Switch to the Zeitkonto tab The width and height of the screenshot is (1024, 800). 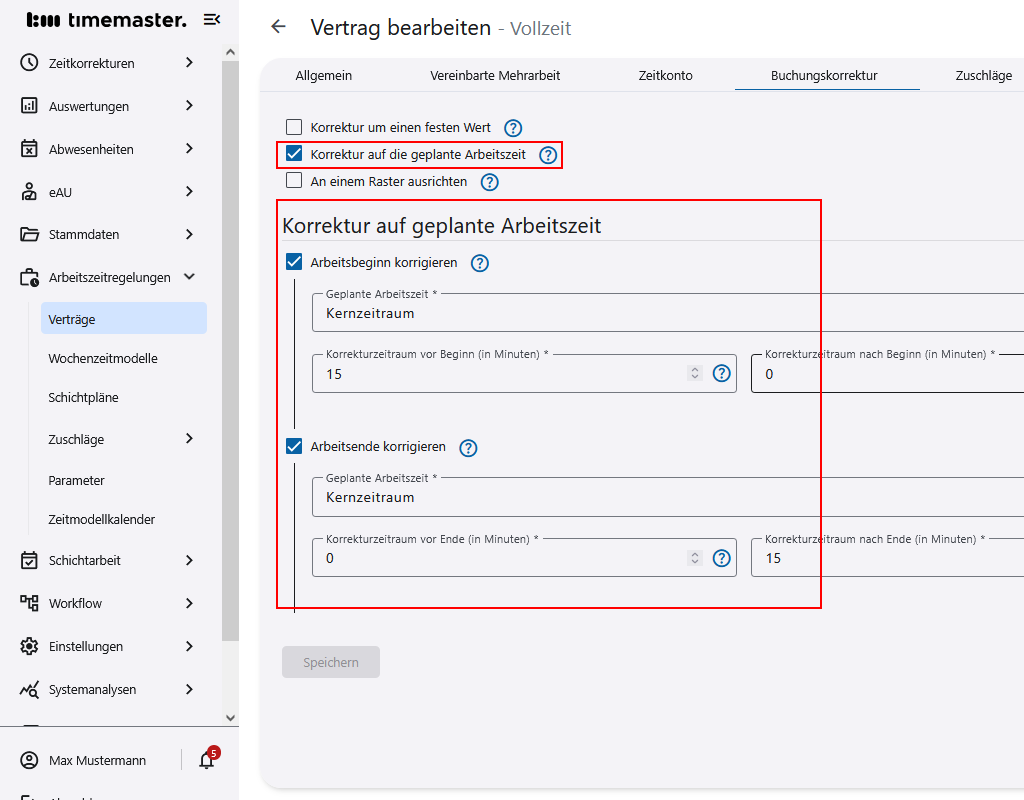(x=665, y=75)
